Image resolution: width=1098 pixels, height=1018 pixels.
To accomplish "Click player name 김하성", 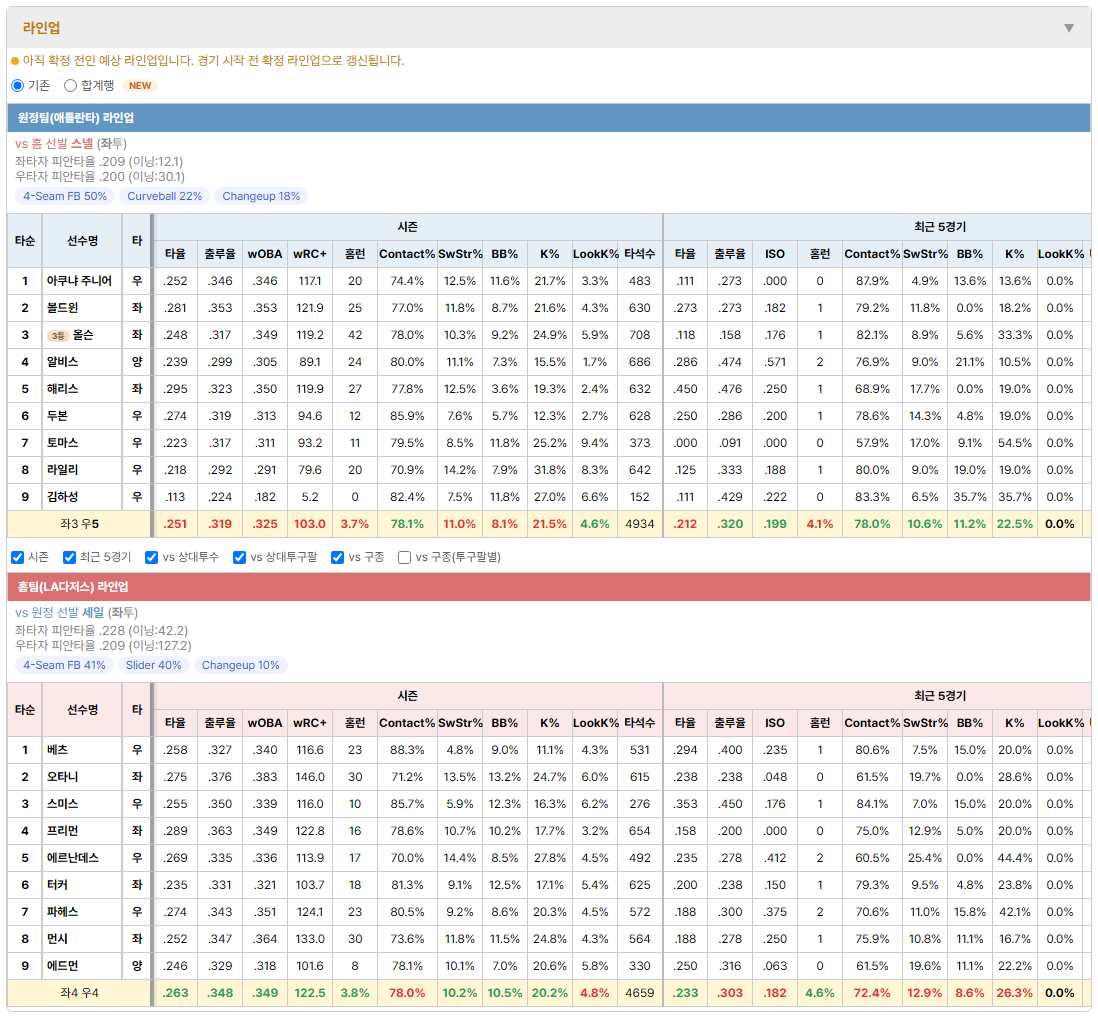I will (x=62, y=497).
